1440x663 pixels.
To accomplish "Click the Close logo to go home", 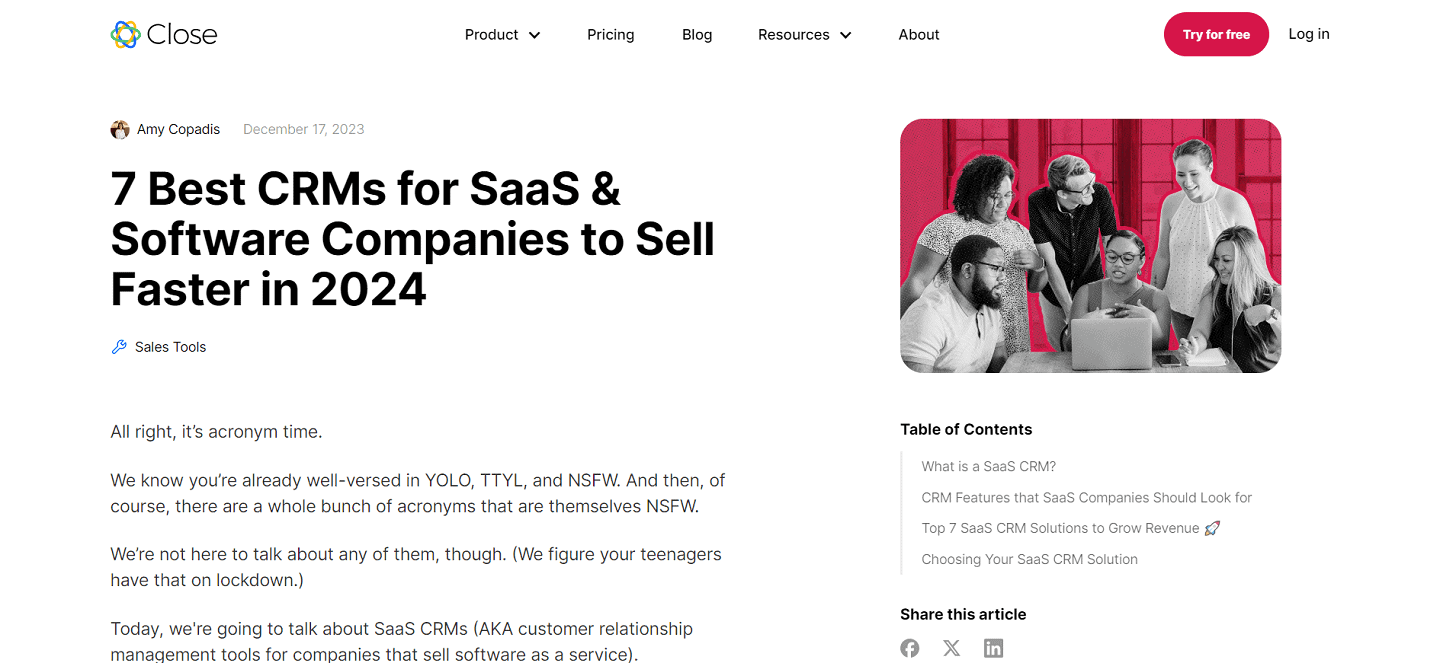I will [163, 33].
